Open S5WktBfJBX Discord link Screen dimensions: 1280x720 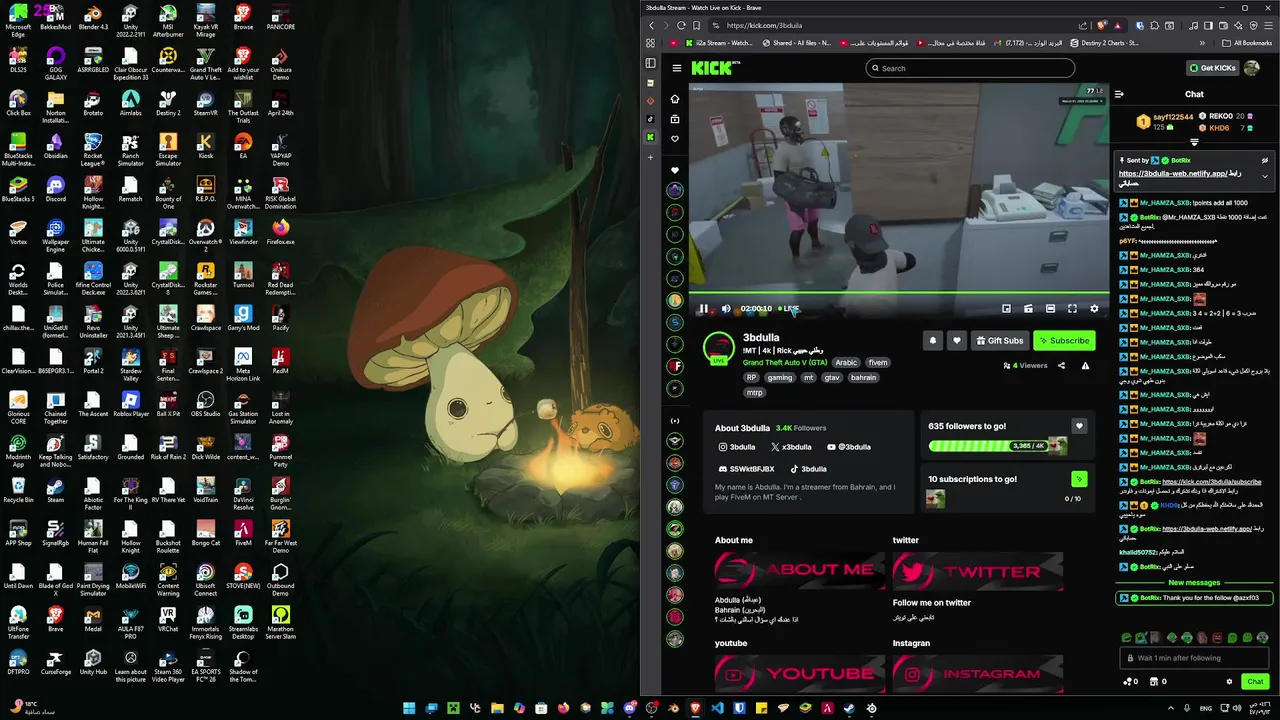(x=746, y=469)
